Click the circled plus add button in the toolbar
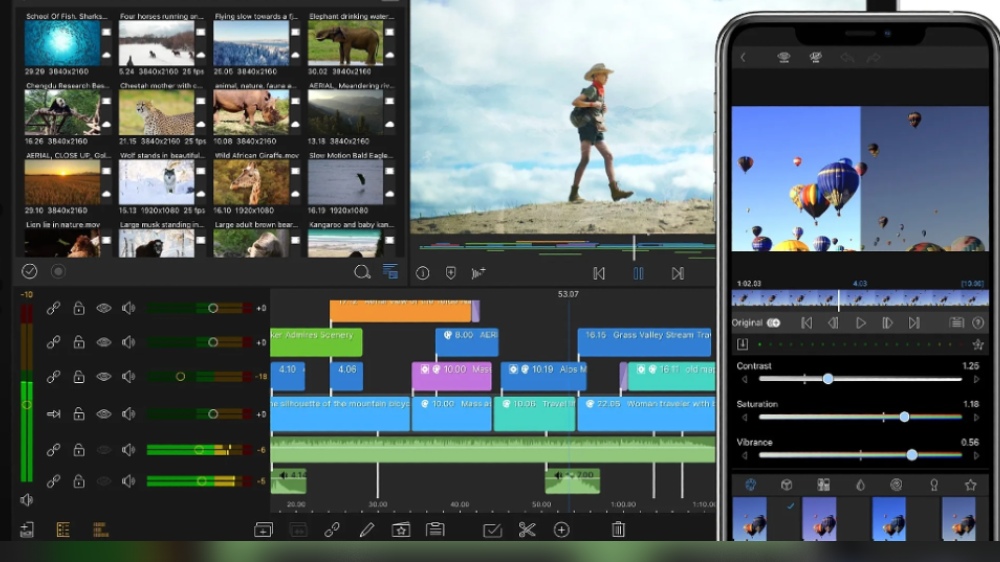This screenshot has height=562, width=1000. click(561, 529)
